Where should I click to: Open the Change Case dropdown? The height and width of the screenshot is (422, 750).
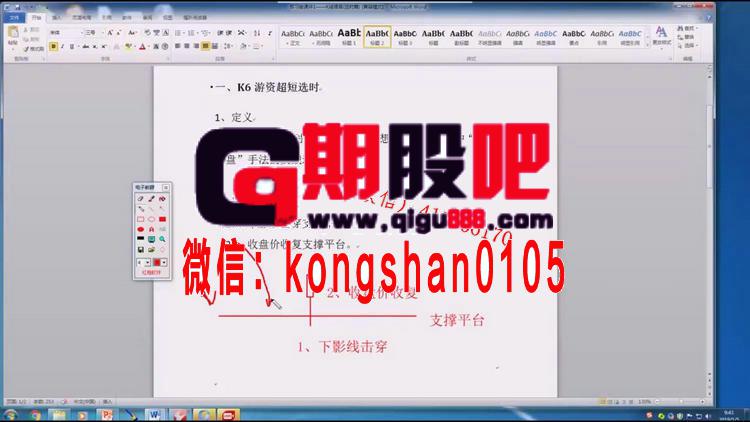132,33
